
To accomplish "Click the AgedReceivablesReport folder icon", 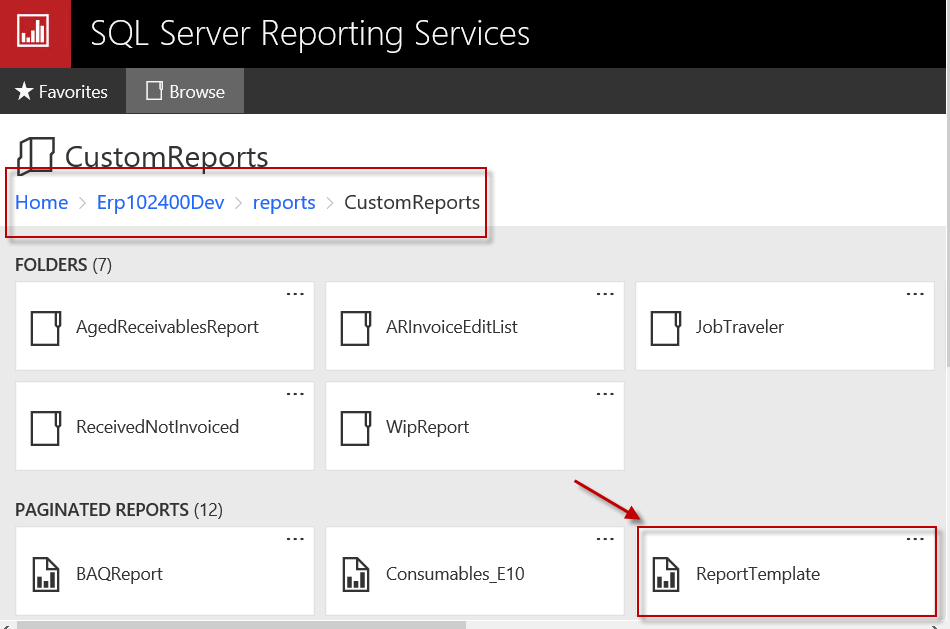I will pos(46,327).
